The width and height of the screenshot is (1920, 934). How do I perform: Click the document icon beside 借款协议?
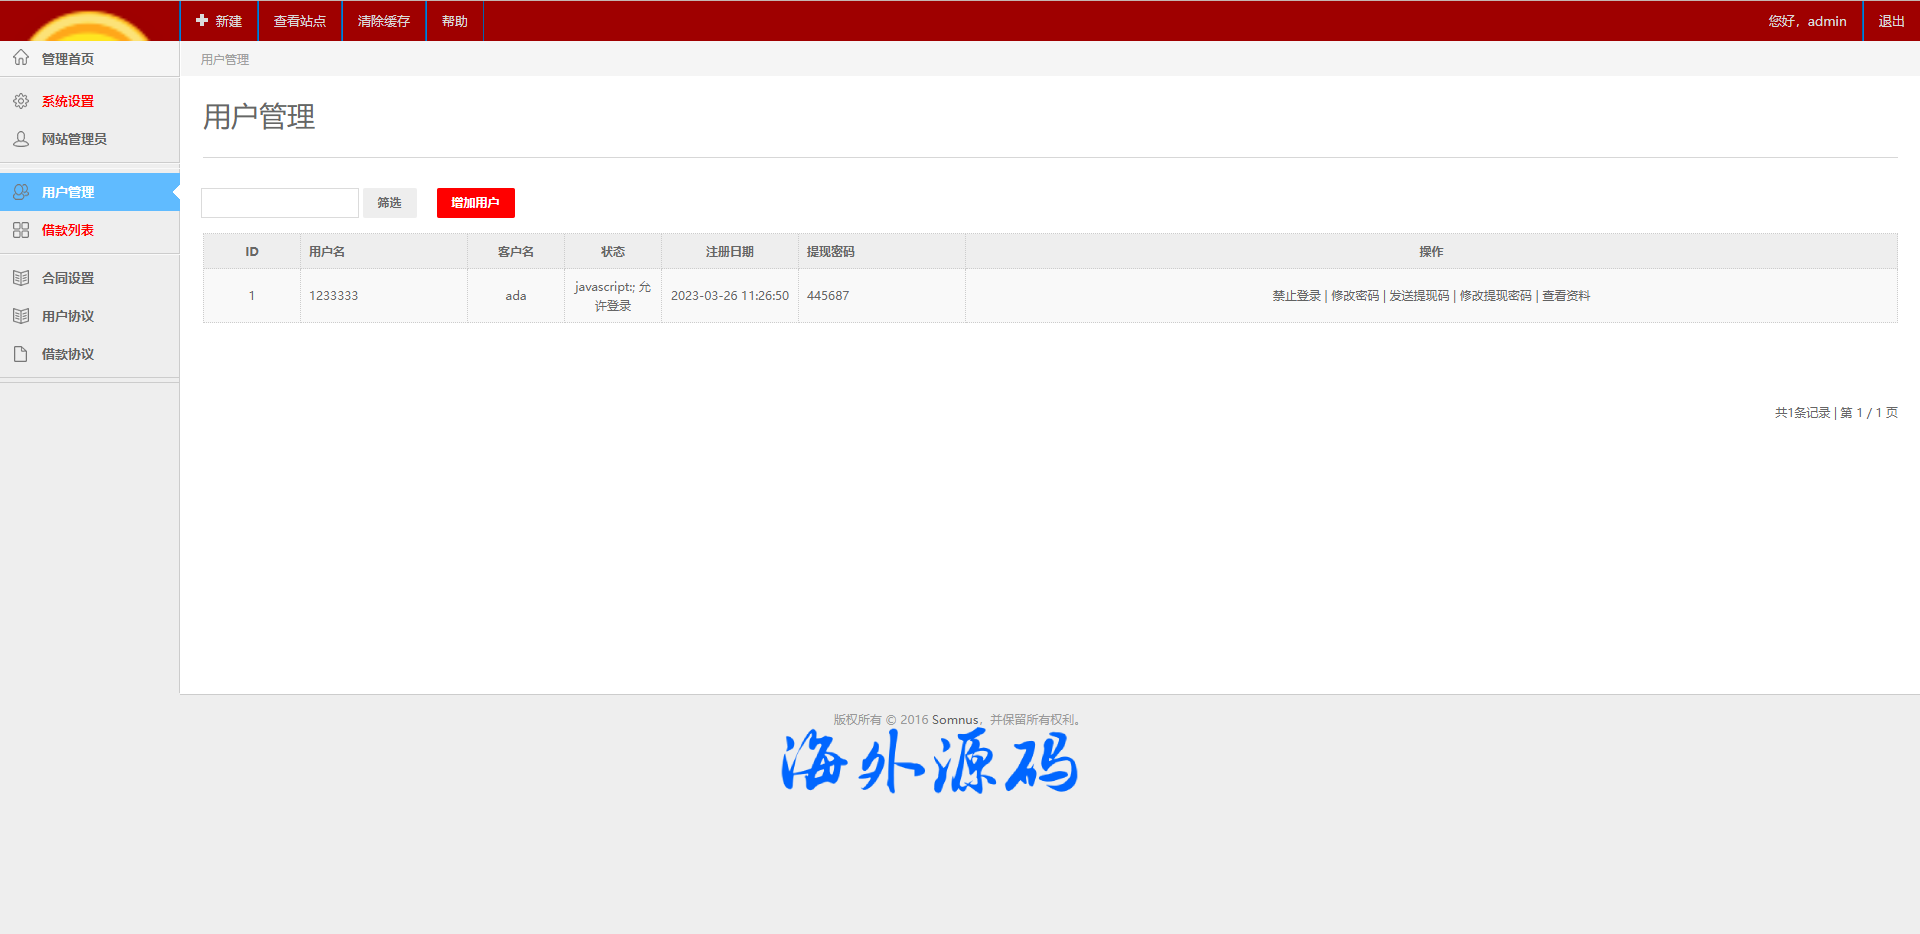[21, 354]
